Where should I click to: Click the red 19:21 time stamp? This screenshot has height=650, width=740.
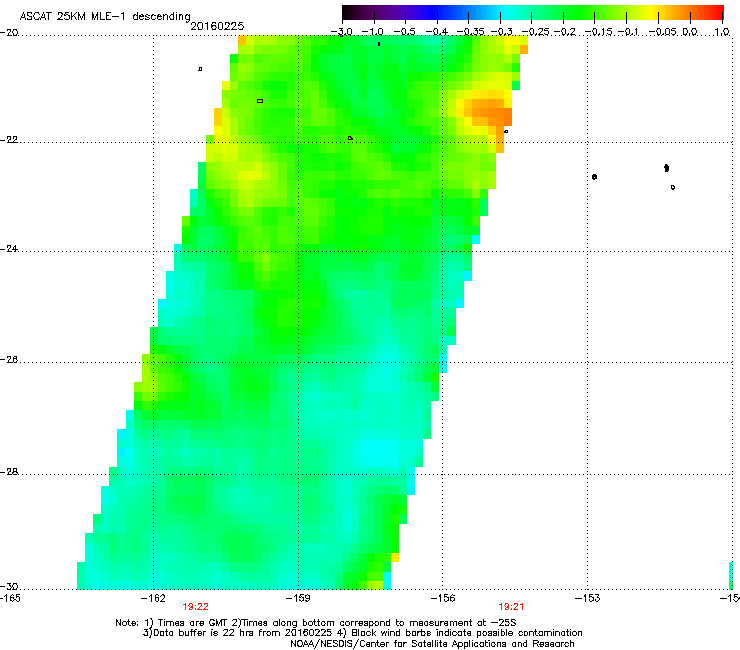pyautogui.click(x=512, y=607)
